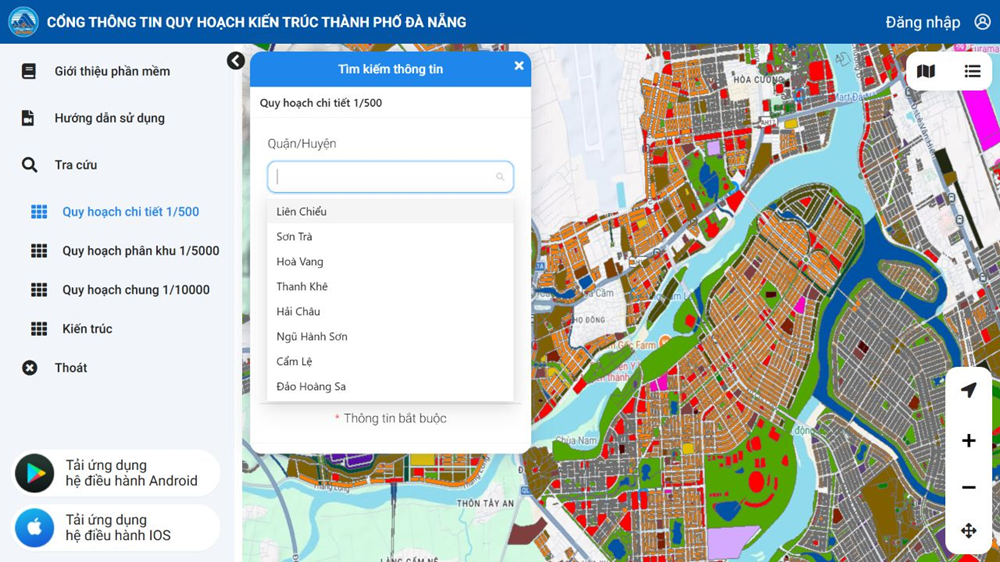Click the Apple iOS icon

tap(34, 528)
